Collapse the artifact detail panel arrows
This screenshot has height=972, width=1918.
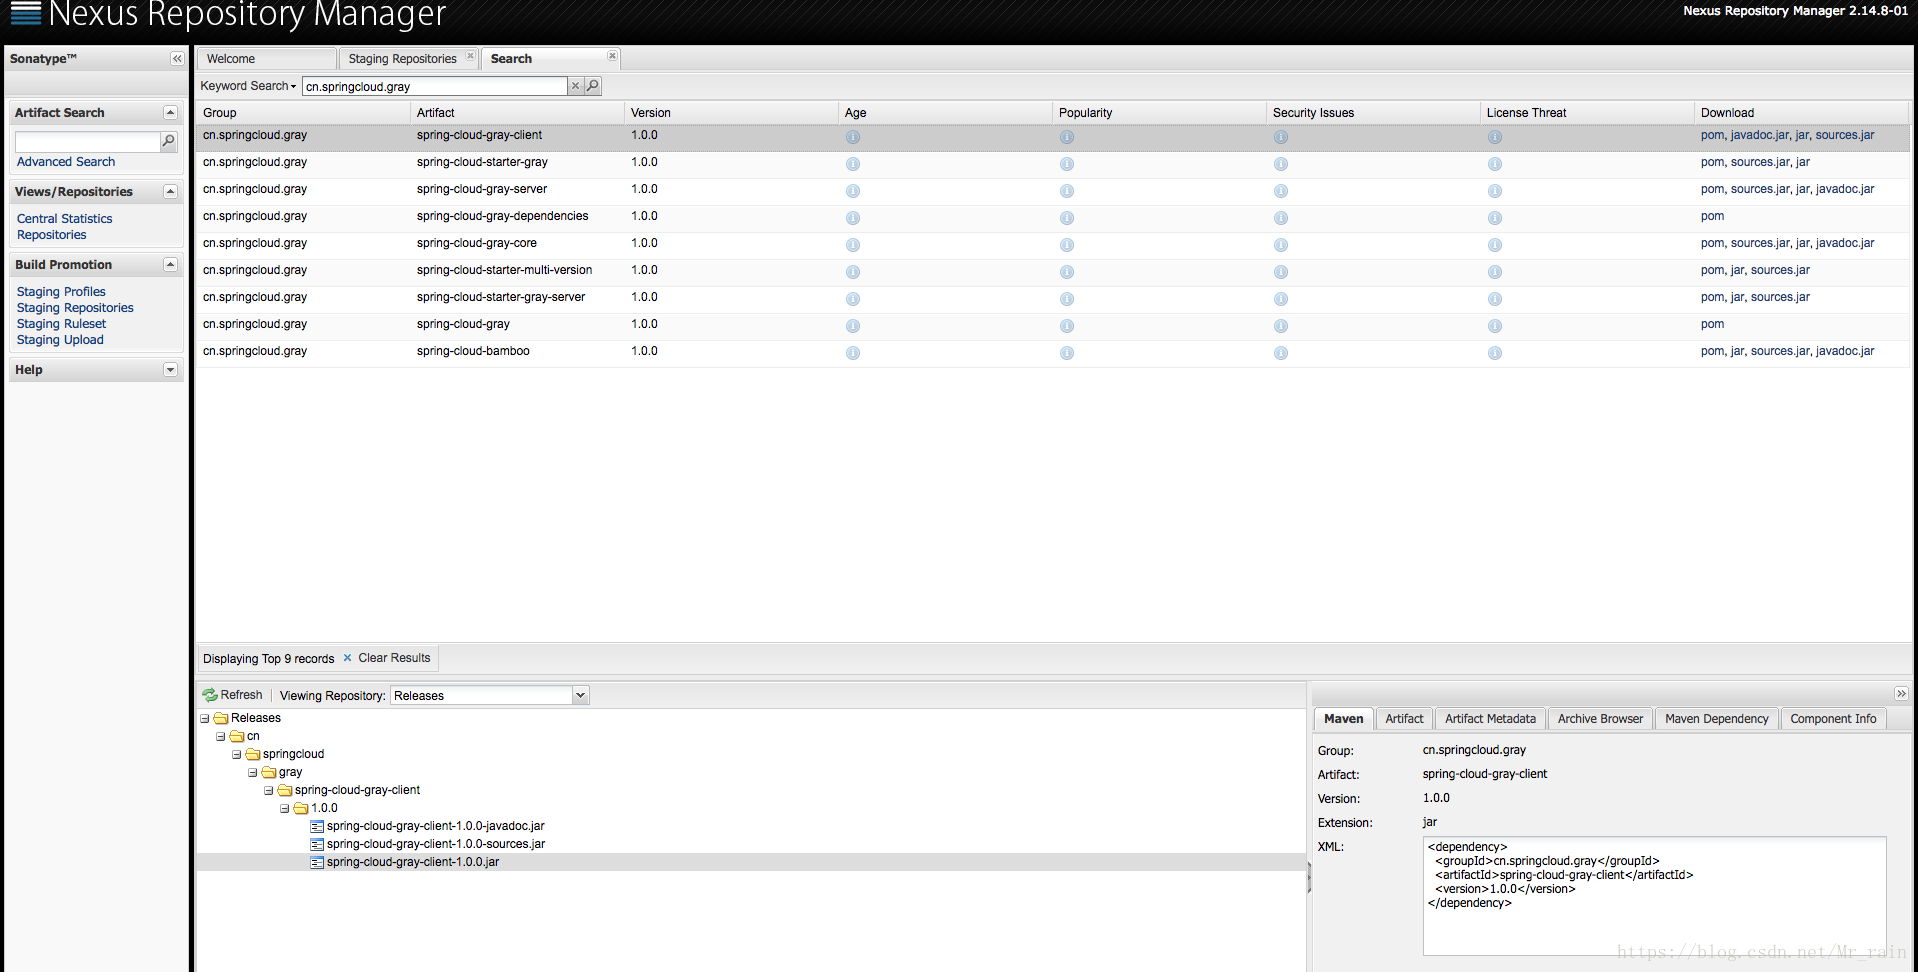tap(1901, 694)
